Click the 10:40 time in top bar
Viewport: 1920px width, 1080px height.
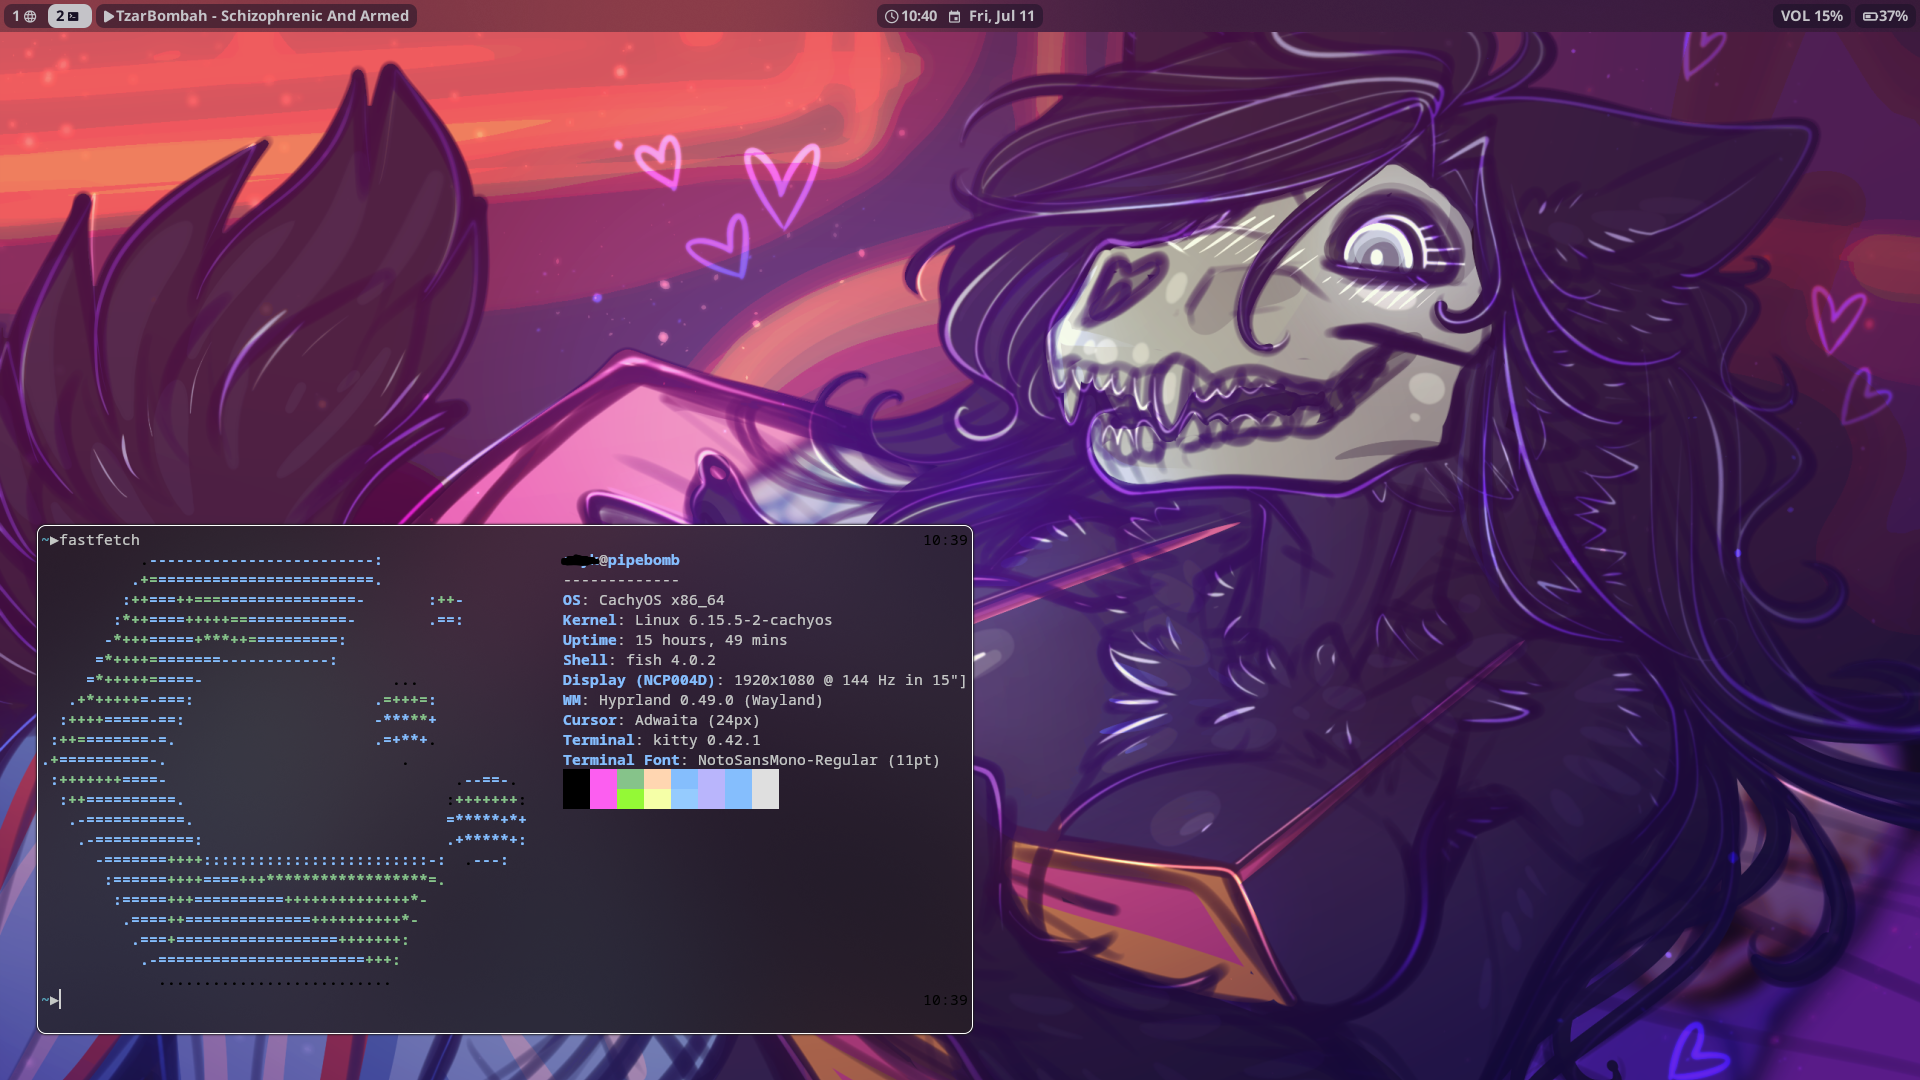[919, 16]
